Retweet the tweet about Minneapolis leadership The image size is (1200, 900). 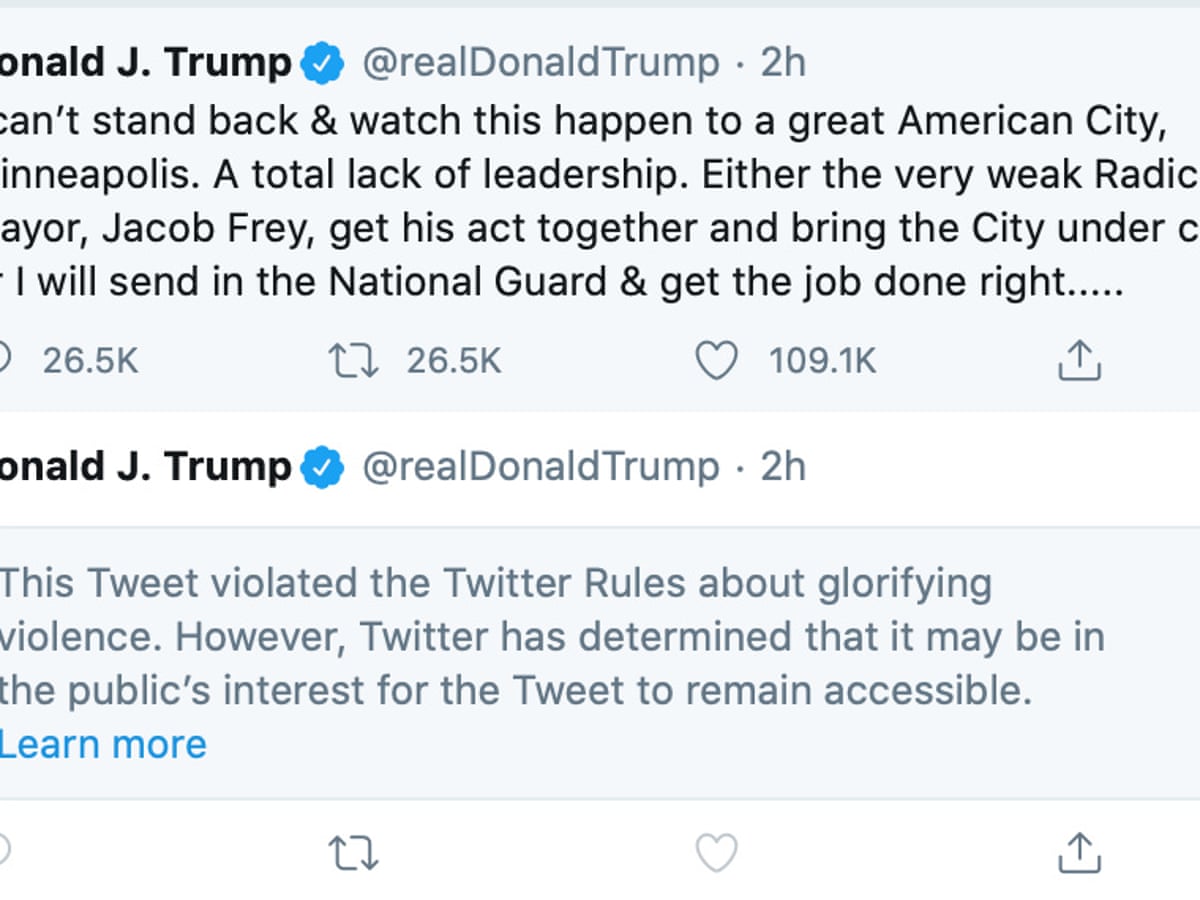point(354,361)
